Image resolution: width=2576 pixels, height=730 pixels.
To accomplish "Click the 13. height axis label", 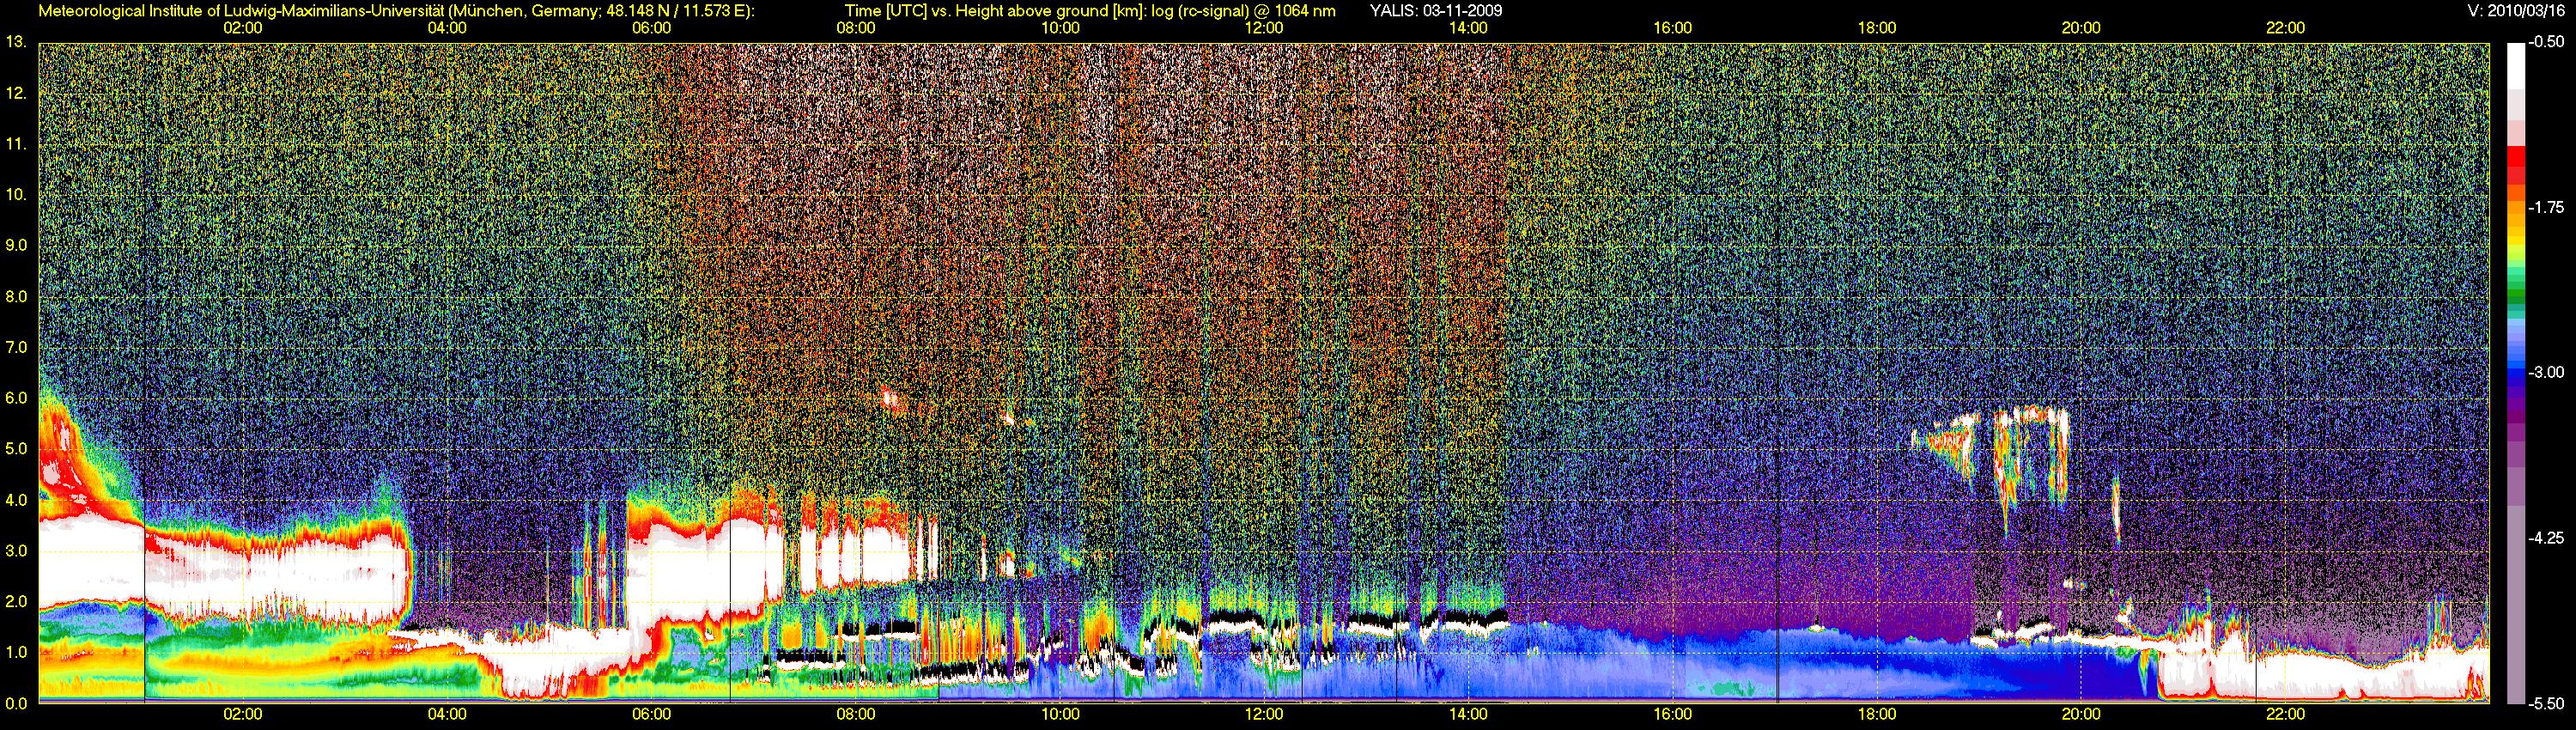I will point(16,42).
